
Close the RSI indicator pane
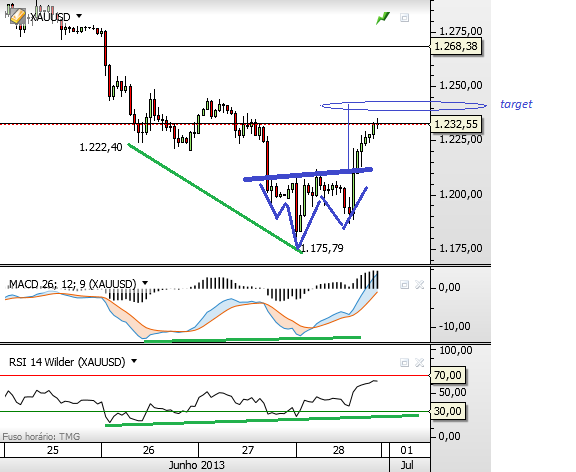tap(420, 363)
